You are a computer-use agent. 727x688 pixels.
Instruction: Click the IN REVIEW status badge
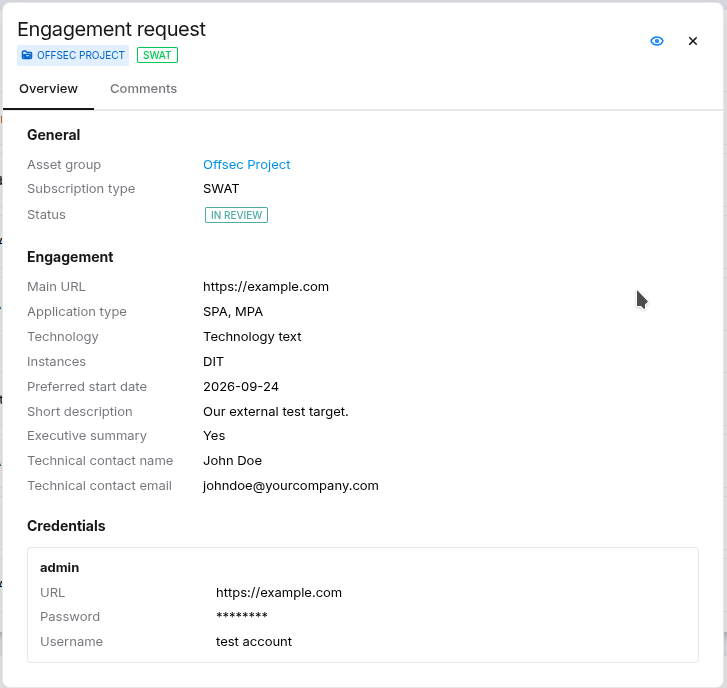[236, 215]
